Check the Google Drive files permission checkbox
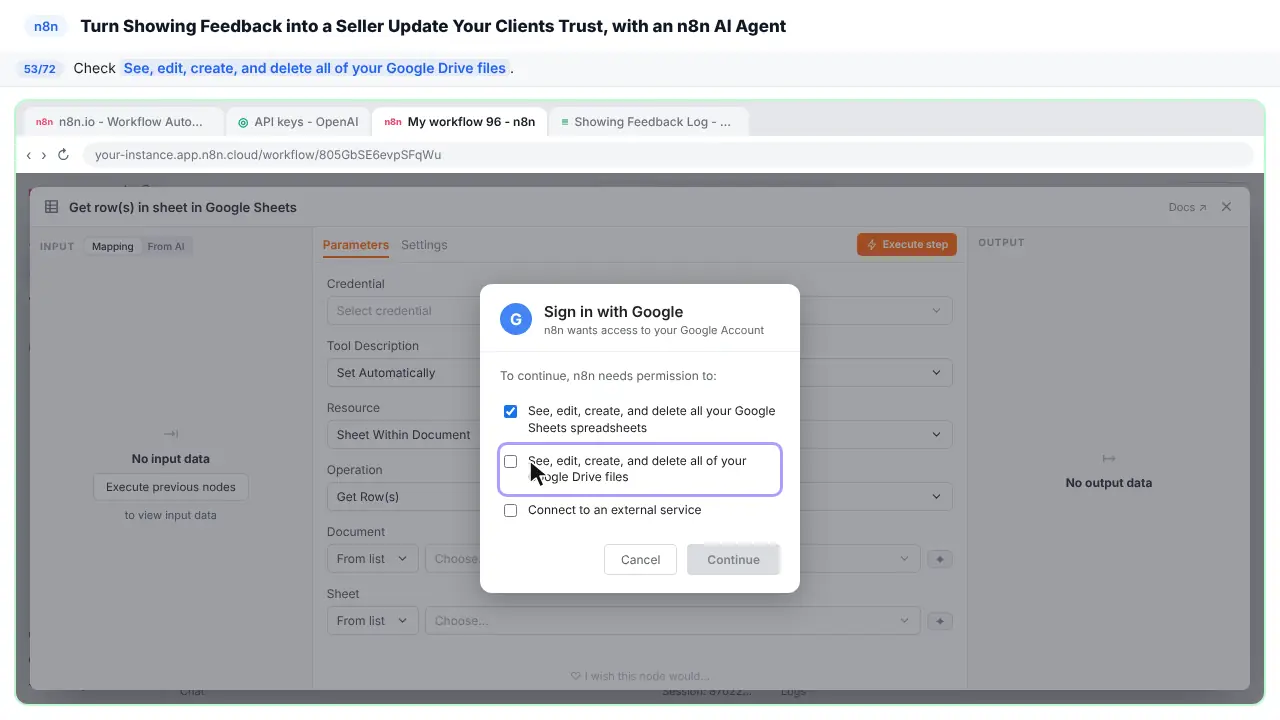The width and height of the screenshot is (1280, 720). click(x=511, y=461)
